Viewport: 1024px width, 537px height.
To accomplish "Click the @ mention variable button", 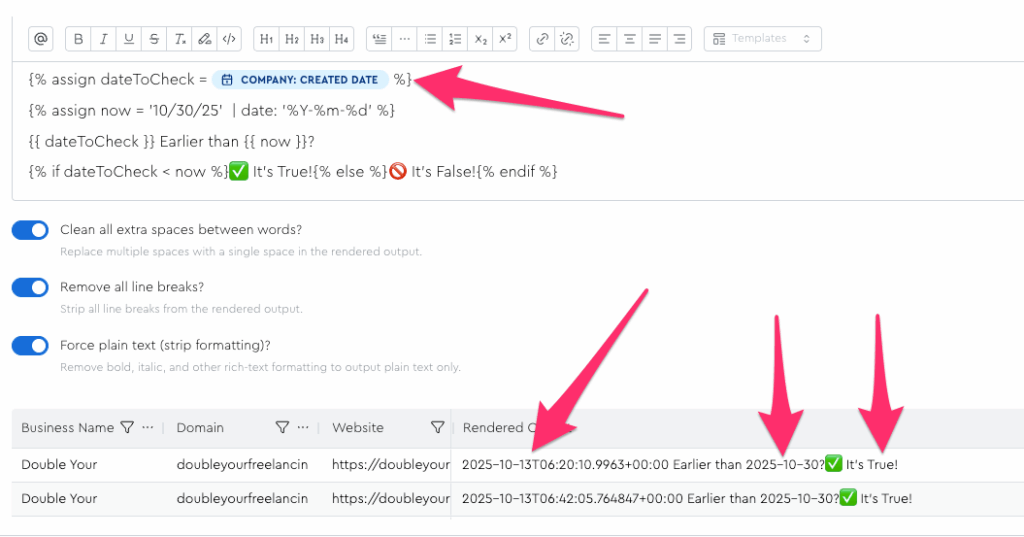I will pos(41,39).
